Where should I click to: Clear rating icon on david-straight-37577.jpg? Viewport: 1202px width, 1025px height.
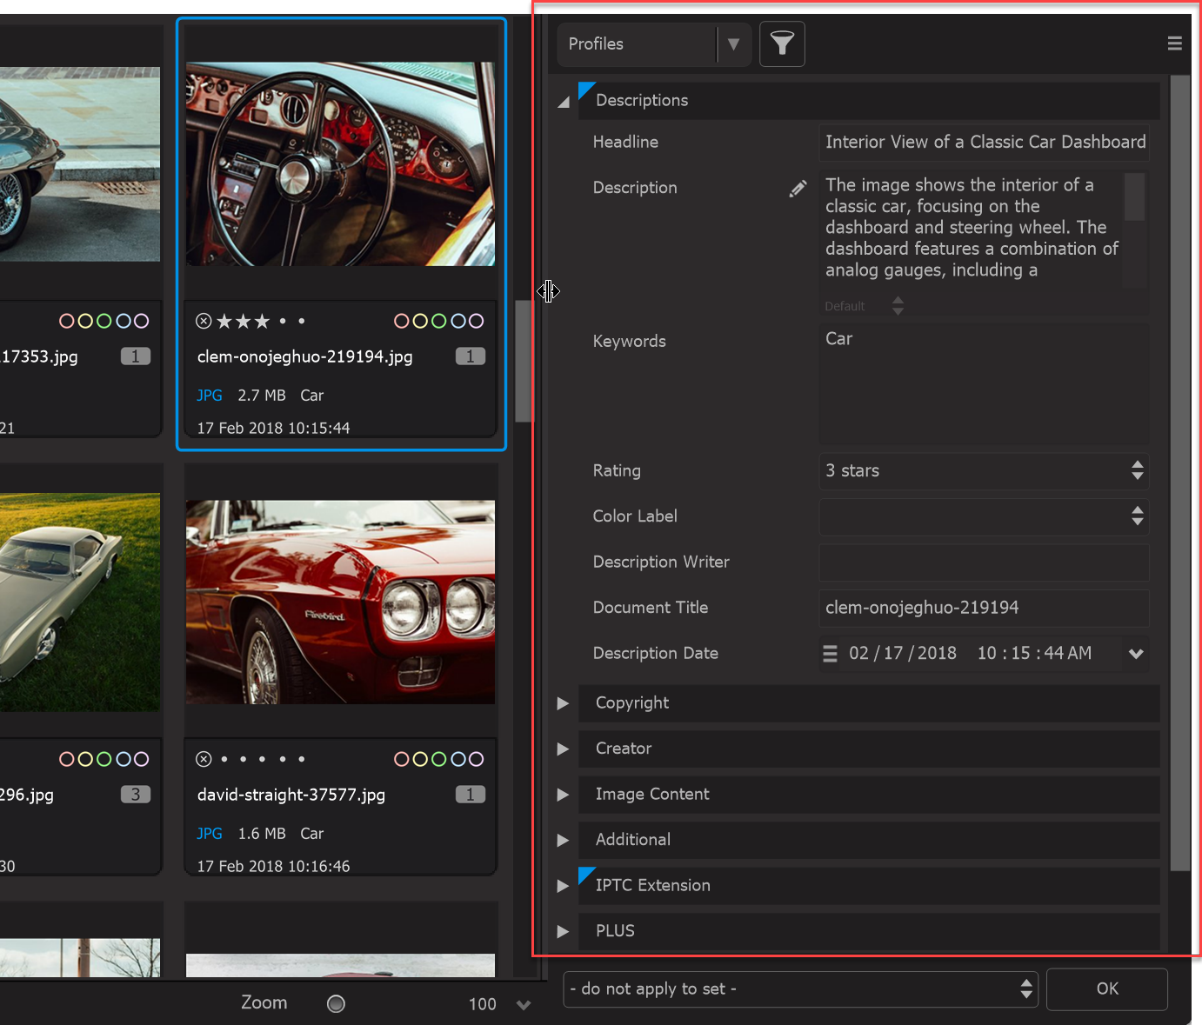[x=204, y=759]
